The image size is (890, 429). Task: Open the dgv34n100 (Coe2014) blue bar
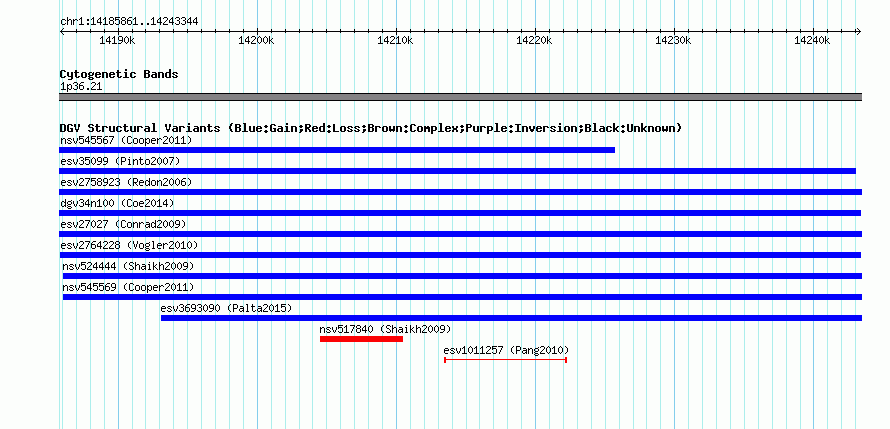click(460, 213)
